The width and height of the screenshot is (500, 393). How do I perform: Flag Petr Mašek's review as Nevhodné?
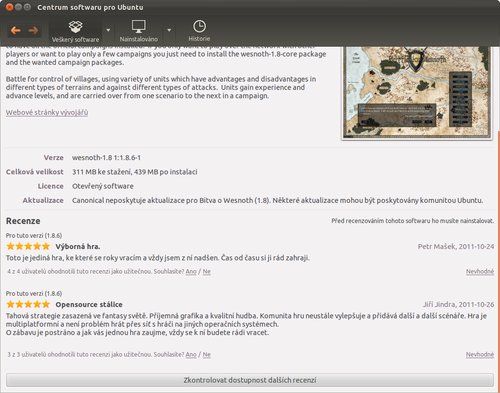pyautogui.click(x=480, y=271)
